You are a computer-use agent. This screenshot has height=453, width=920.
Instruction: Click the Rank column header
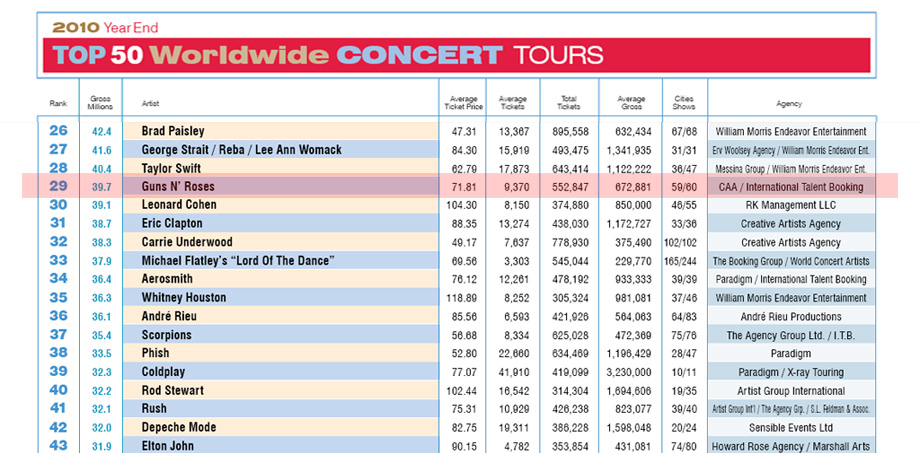(58, 104)
